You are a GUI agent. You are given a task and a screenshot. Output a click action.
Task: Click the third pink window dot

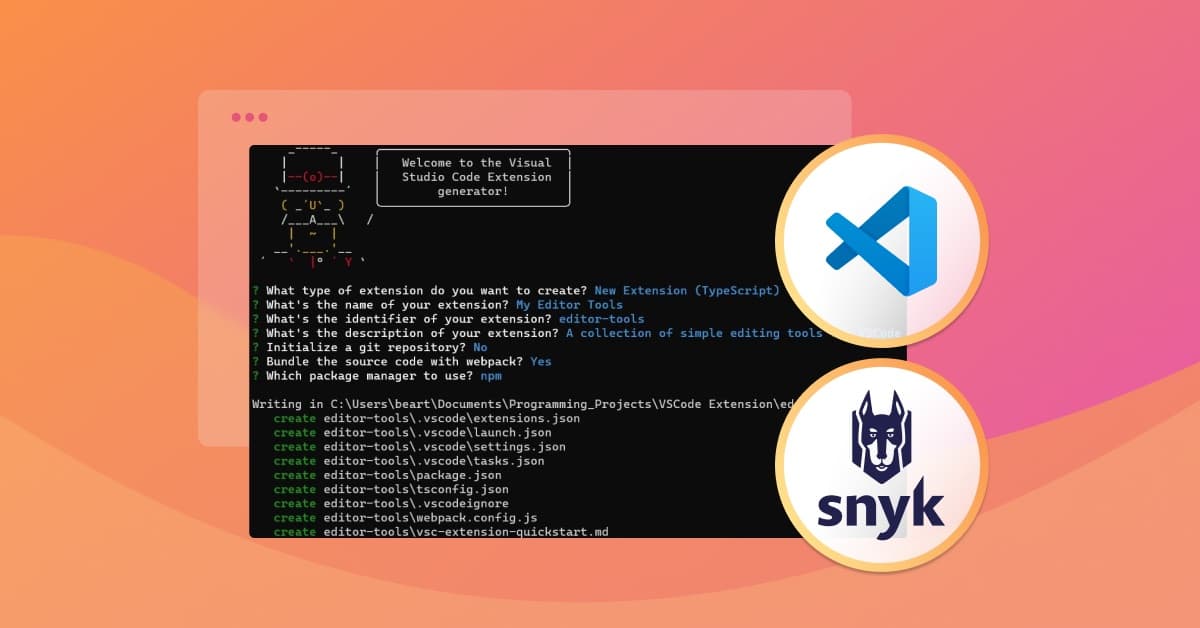click(263, 117)
